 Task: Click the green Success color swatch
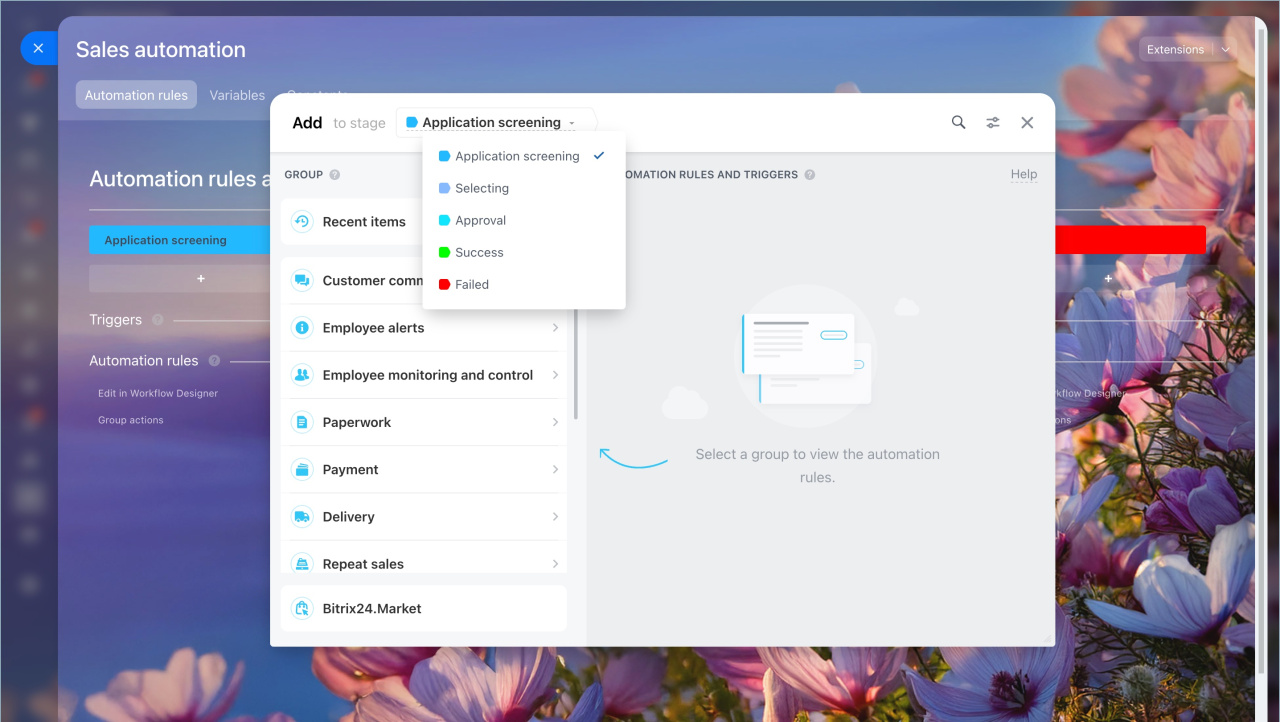444,252
